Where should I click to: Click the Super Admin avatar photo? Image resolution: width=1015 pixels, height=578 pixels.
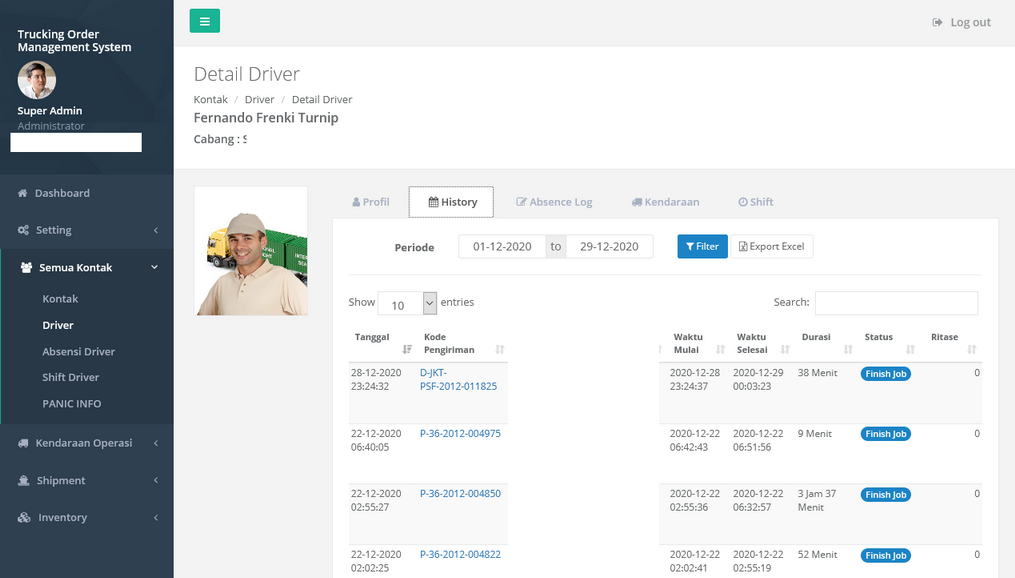click(37, 80)
